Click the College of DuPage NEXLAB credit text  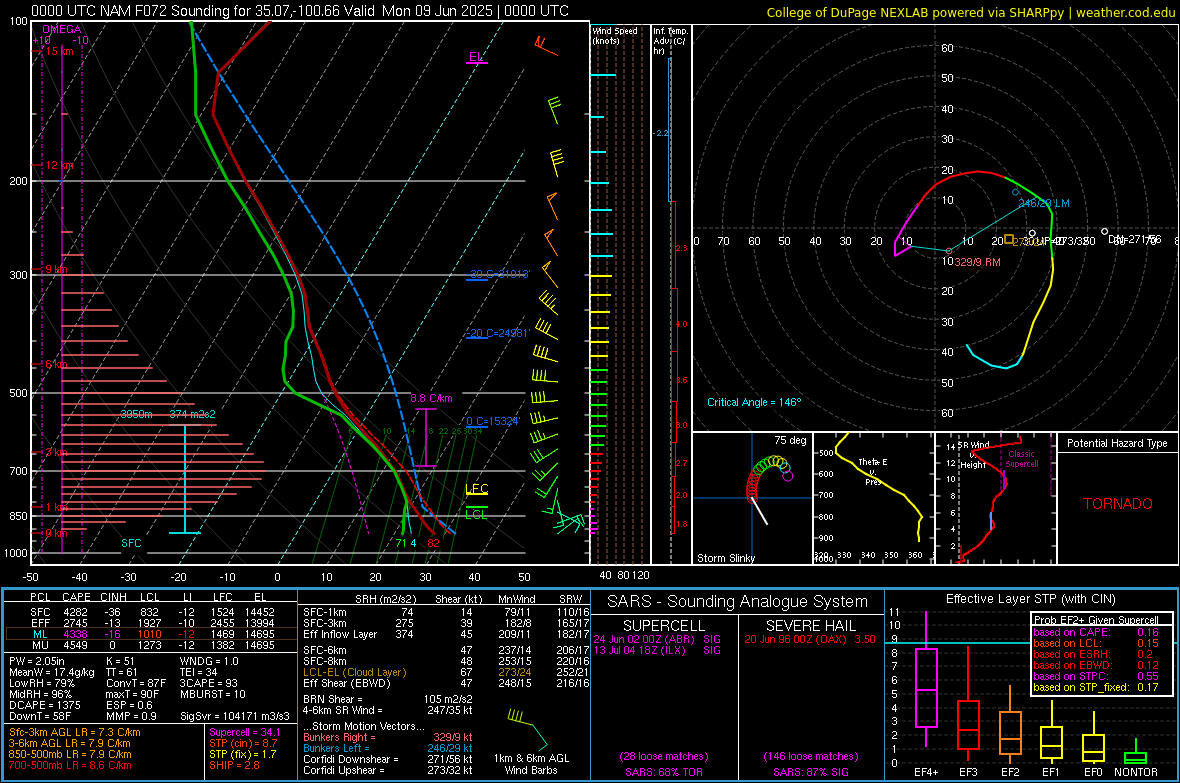coord(970,13)
